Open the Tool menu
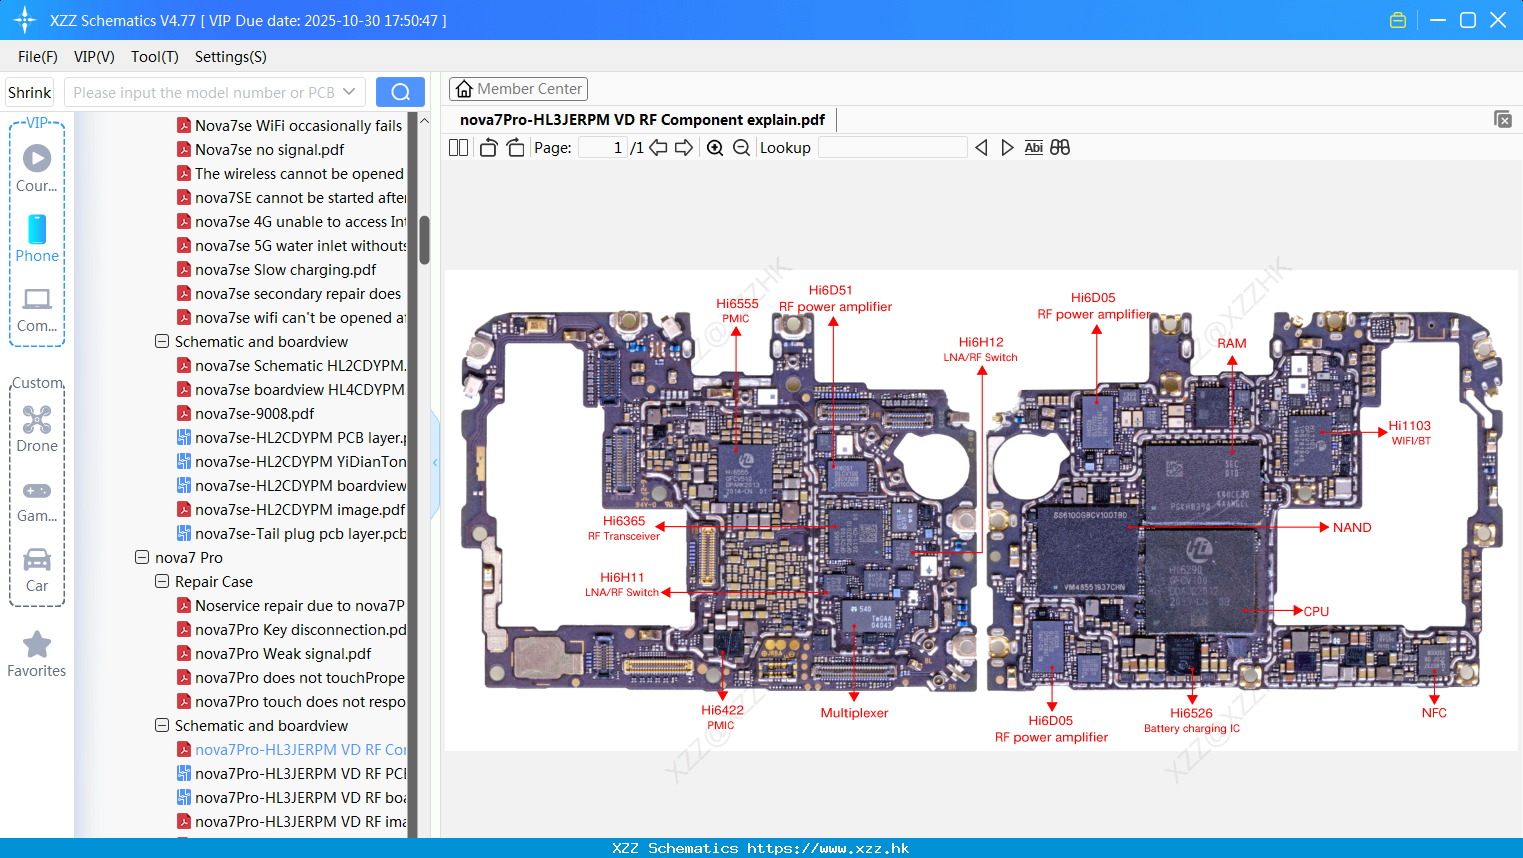This screenshot has width=1523, height=858. tap(155, 57)
